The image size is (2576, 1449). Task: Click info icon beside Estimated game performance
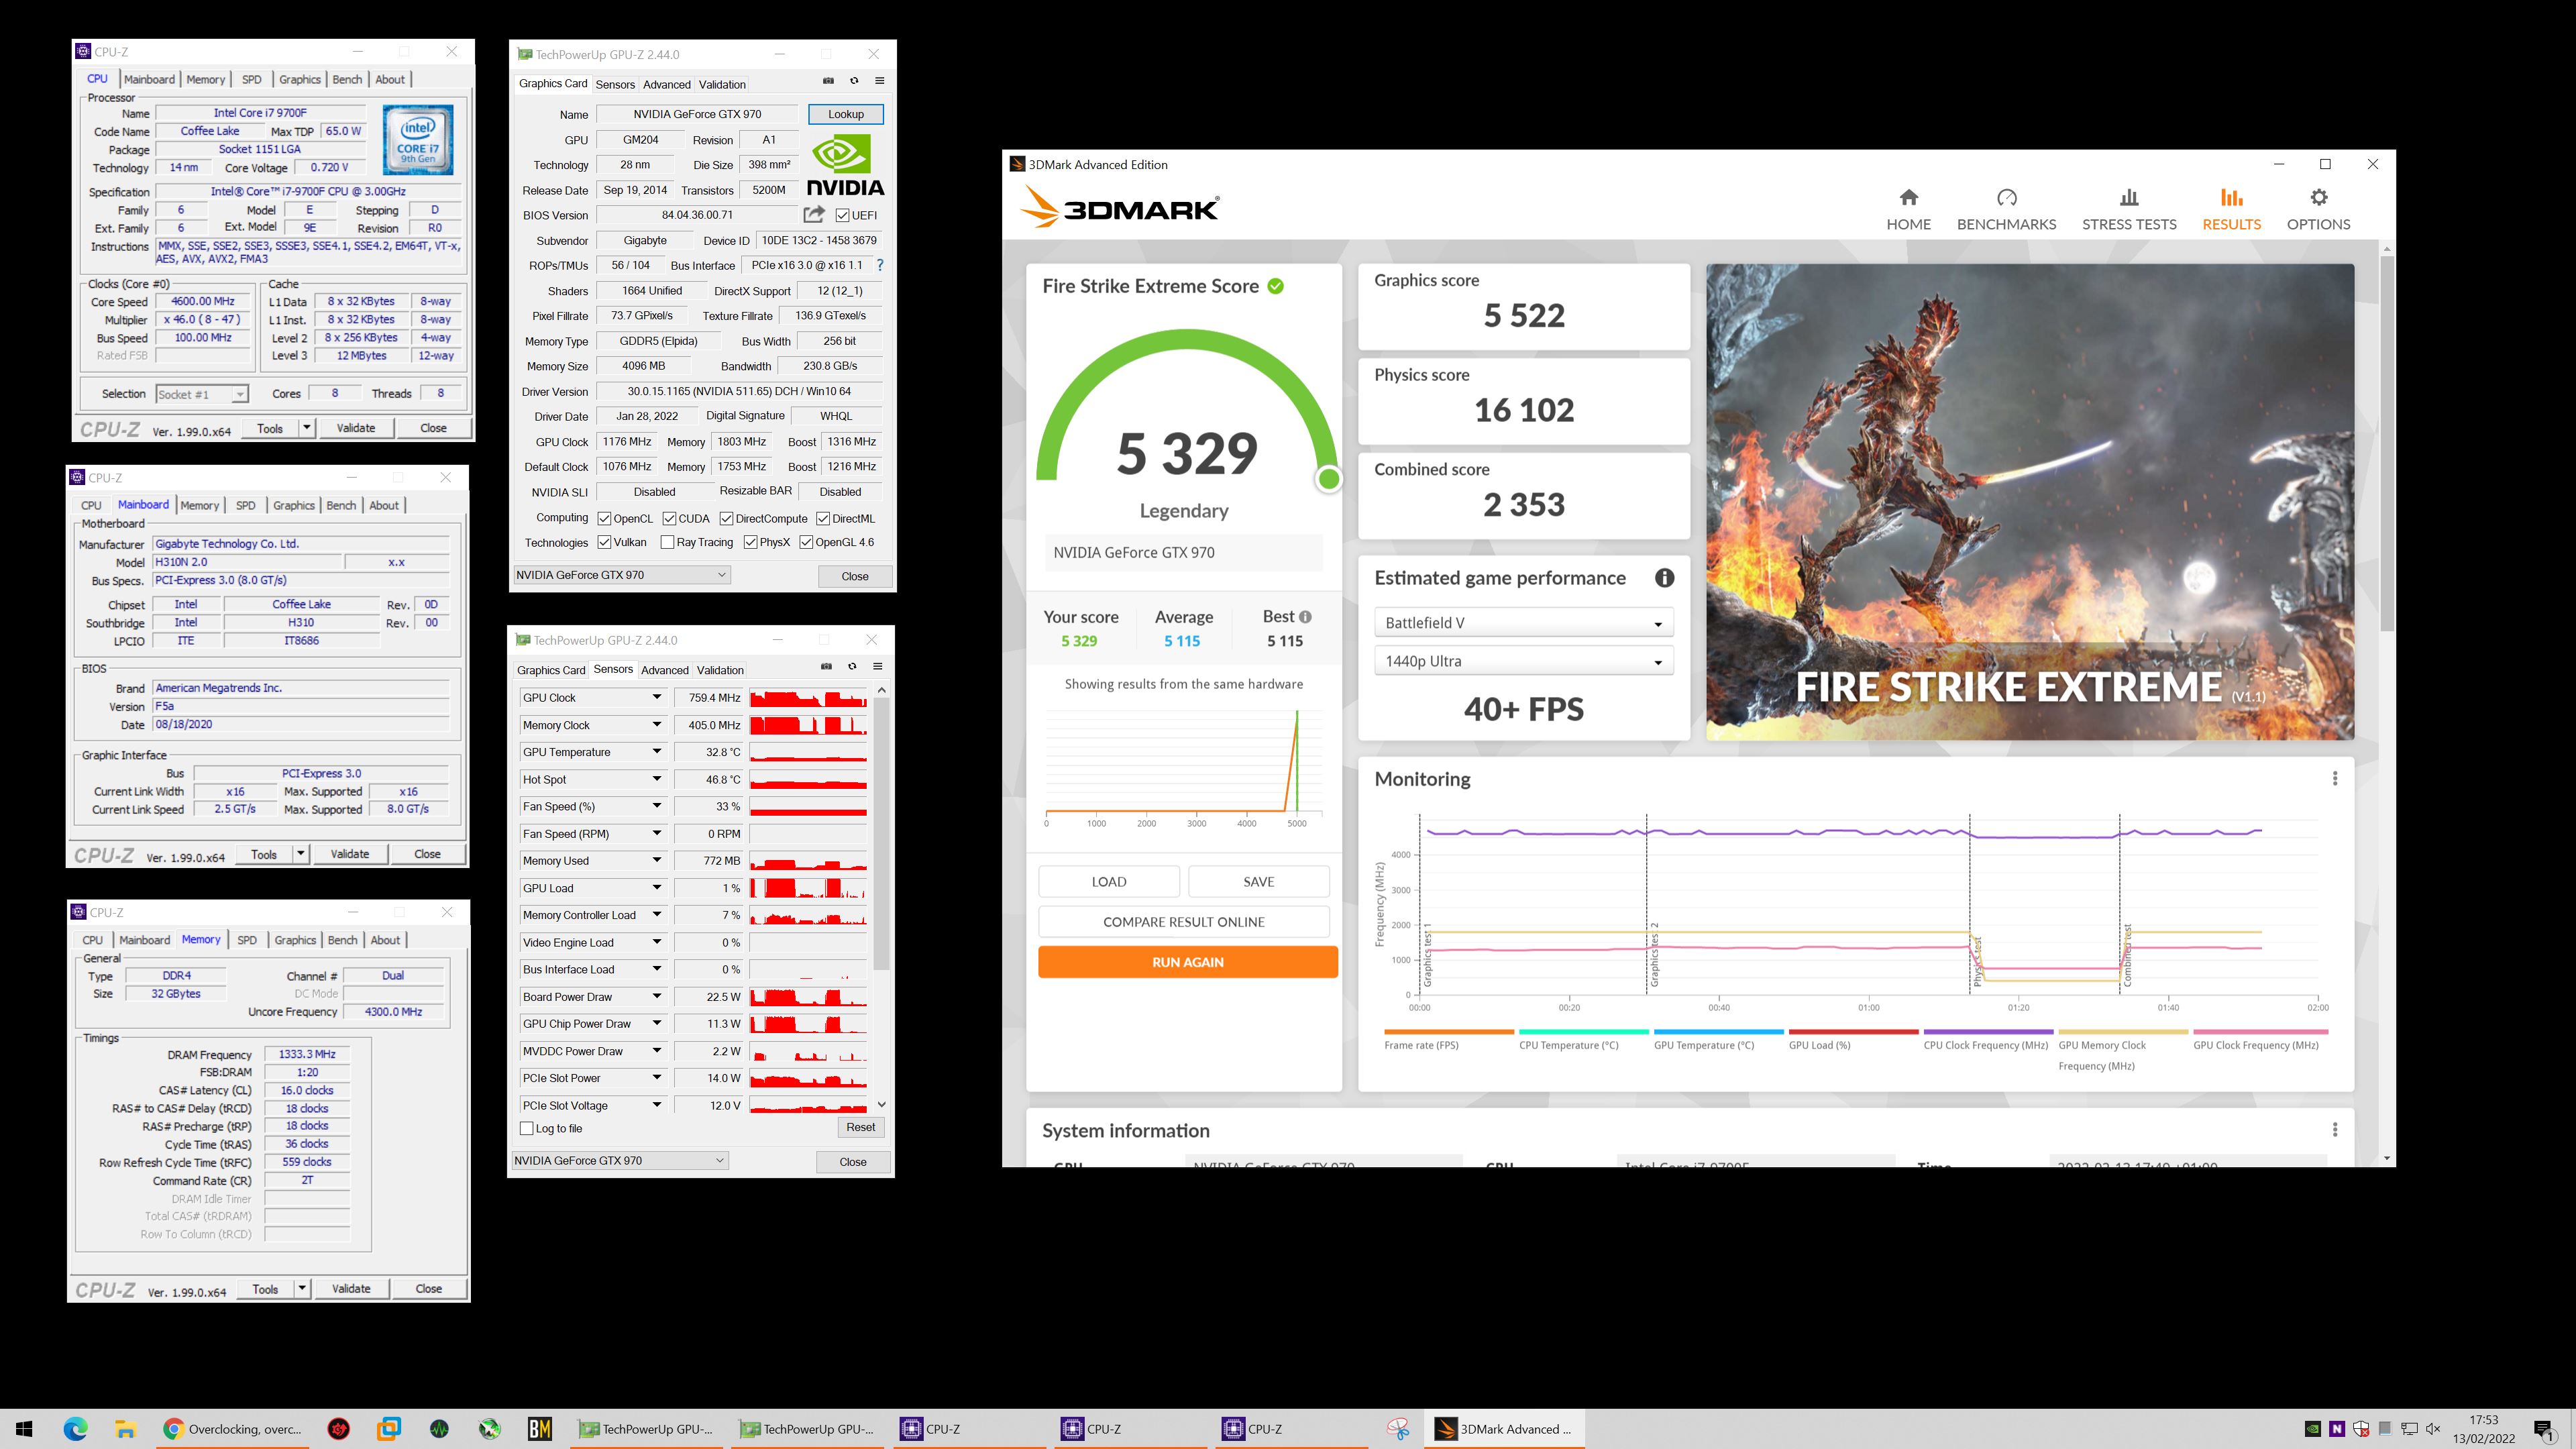[x=1664, y=578]
